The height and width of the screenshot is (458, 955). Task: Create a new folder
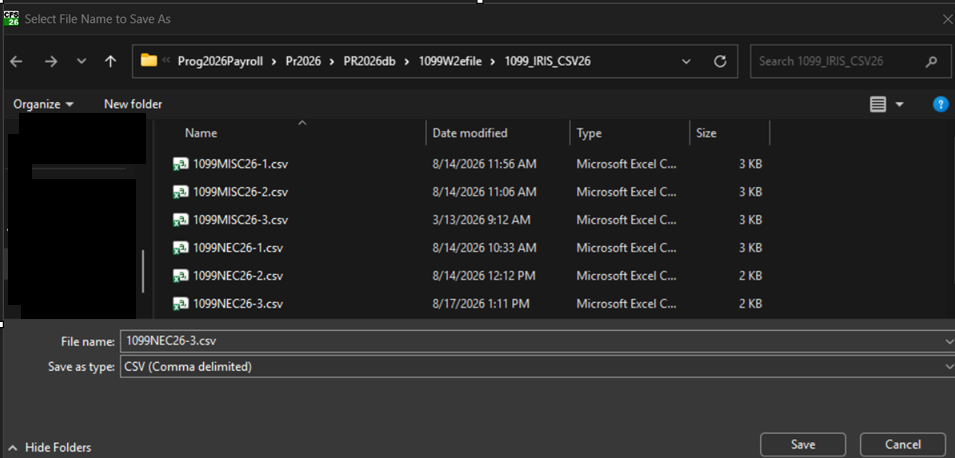click(x=133, y=104)
